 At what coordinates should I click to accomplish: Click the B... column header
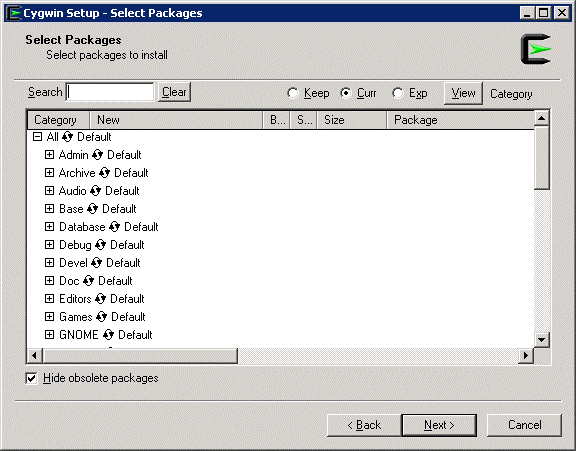(x=277, y=120)
